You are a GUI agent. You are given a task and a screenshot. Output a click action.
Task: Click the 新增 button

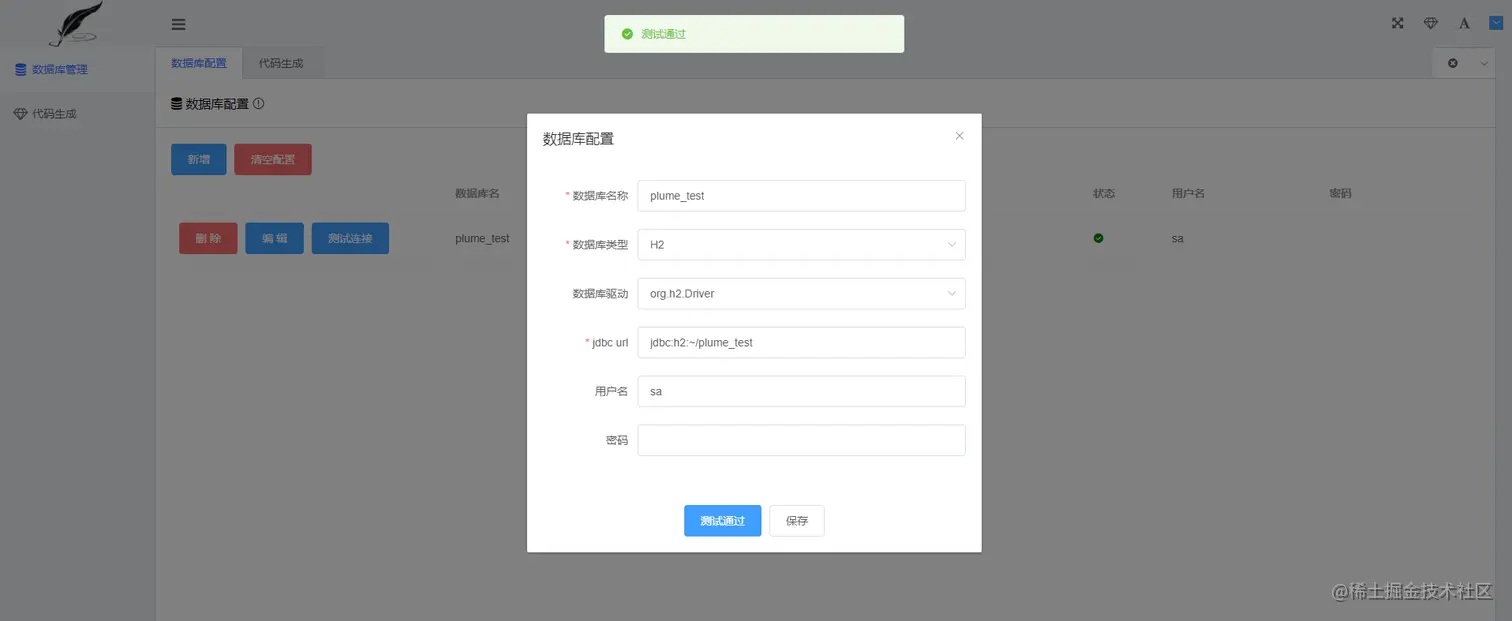pyautogui.click(x=199, y=159)
